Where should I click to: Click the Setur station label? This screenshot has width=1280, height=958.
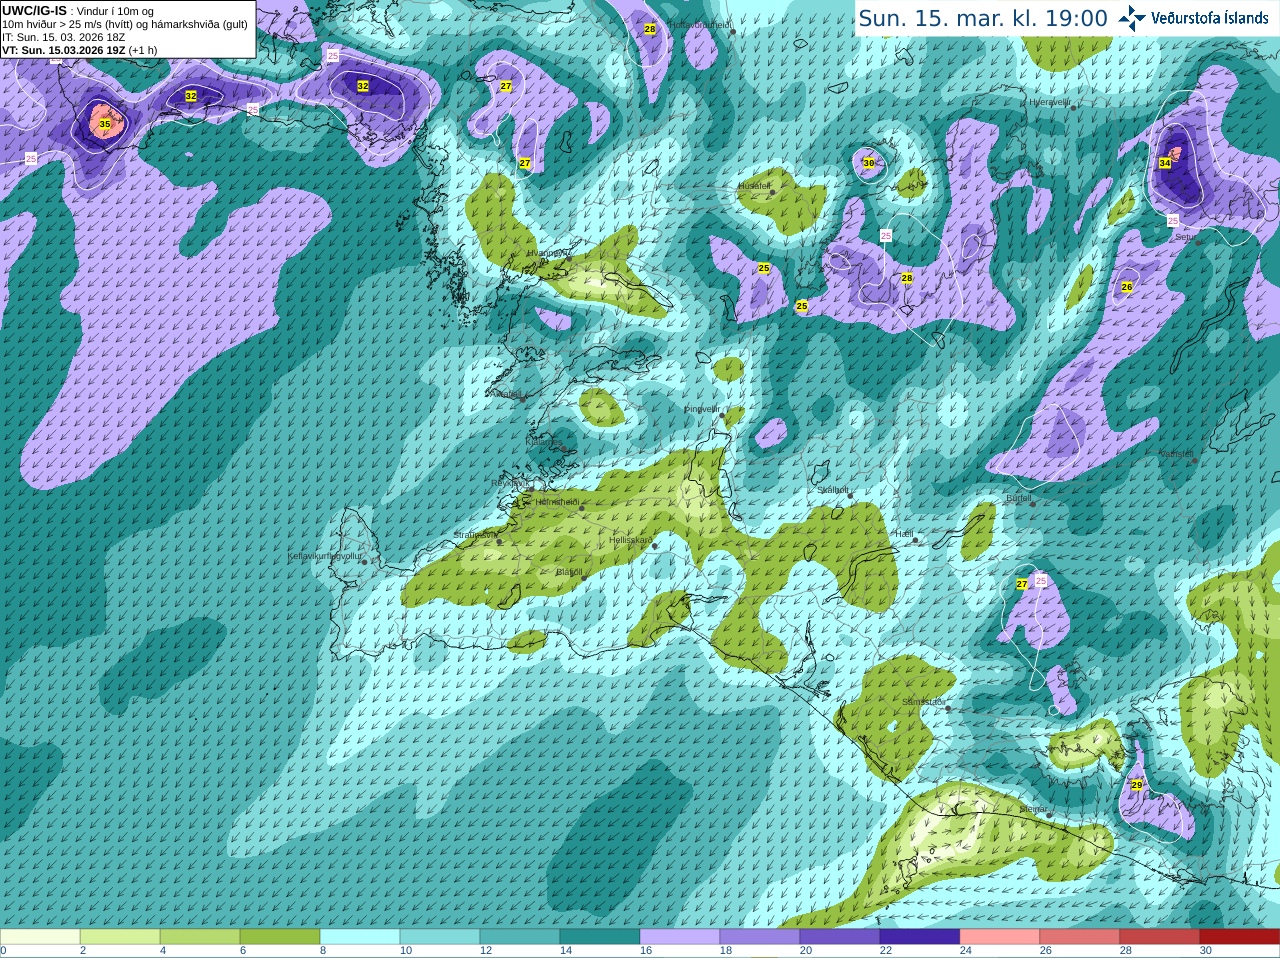tap(1185, 237)
